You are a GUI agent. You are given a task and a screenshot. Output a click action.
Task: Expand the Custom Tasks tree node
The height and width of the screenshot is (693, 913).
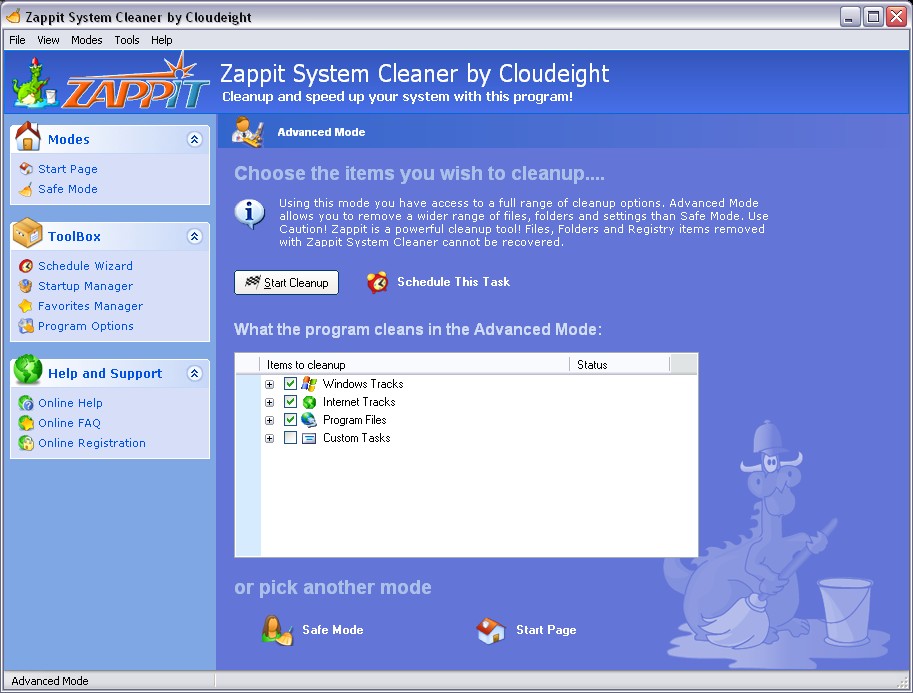pyautogui.click(x=269, y=439)
